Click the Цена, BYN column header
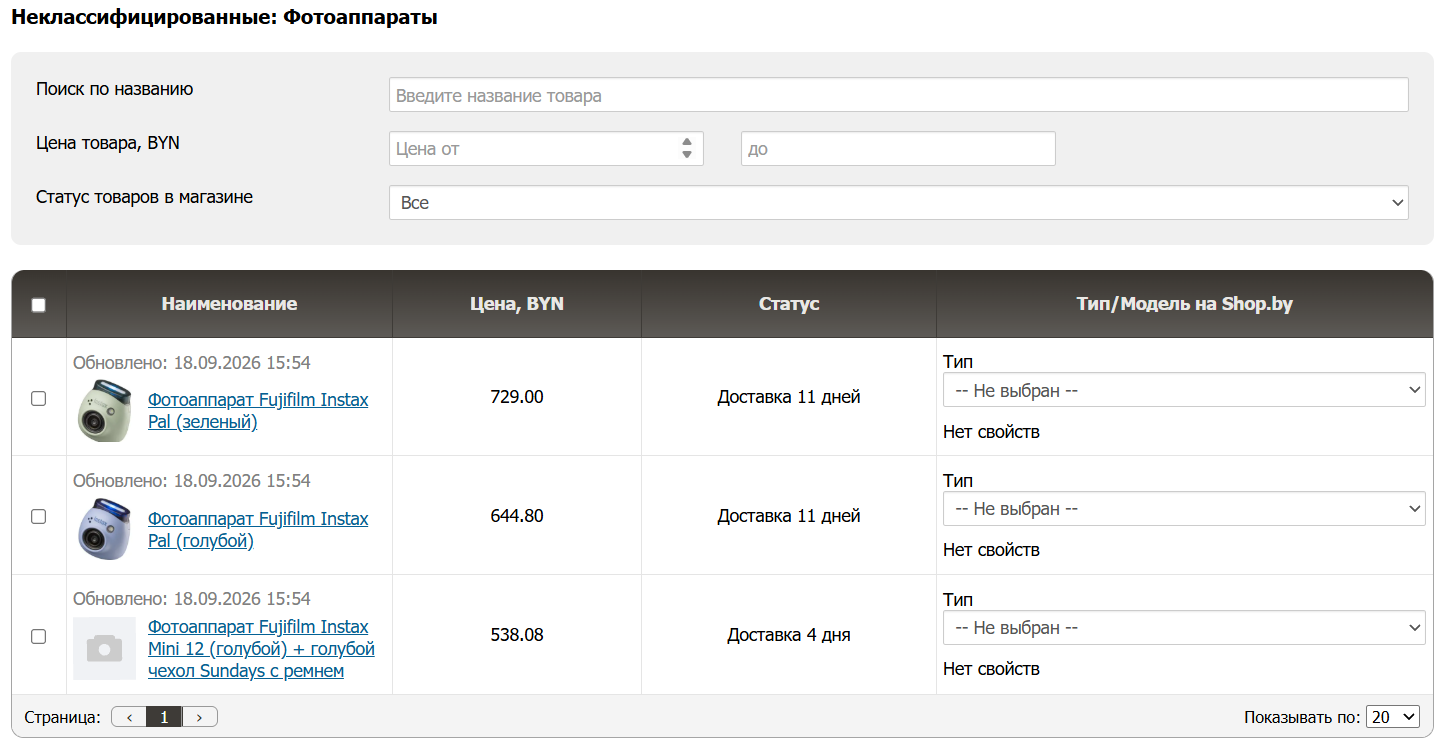This screenshot has height=755, width=1442. click(517, 304)
